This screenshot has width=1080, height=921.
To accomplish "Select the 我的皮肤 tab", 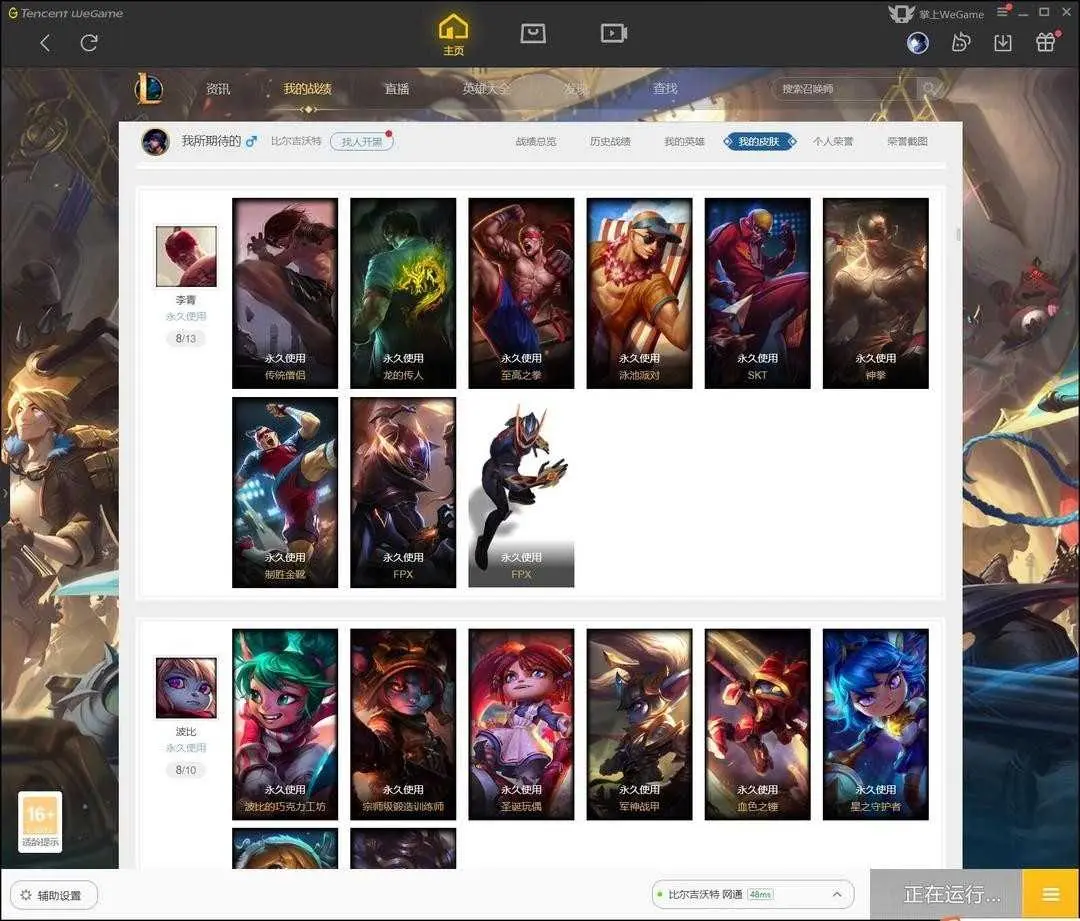I will click(759, 141).
